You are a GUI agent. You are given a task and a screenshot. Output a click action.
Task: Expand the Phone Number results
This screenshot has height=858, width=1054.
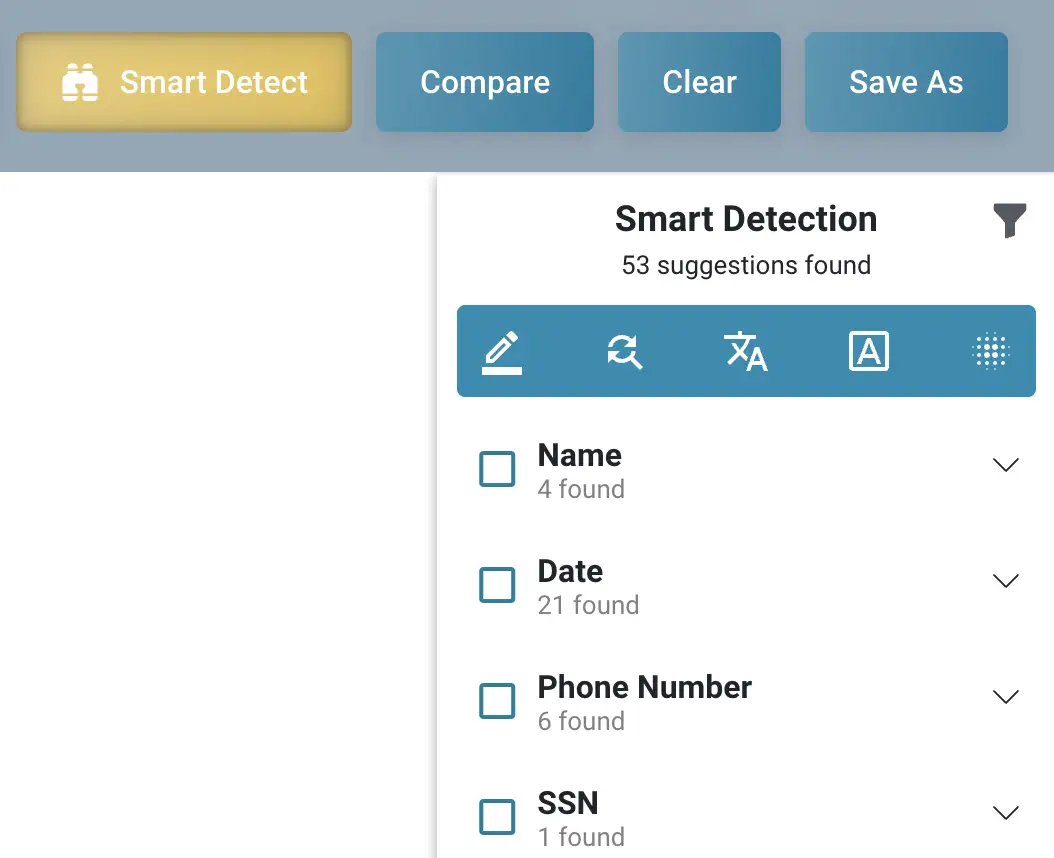(1006, 696)
